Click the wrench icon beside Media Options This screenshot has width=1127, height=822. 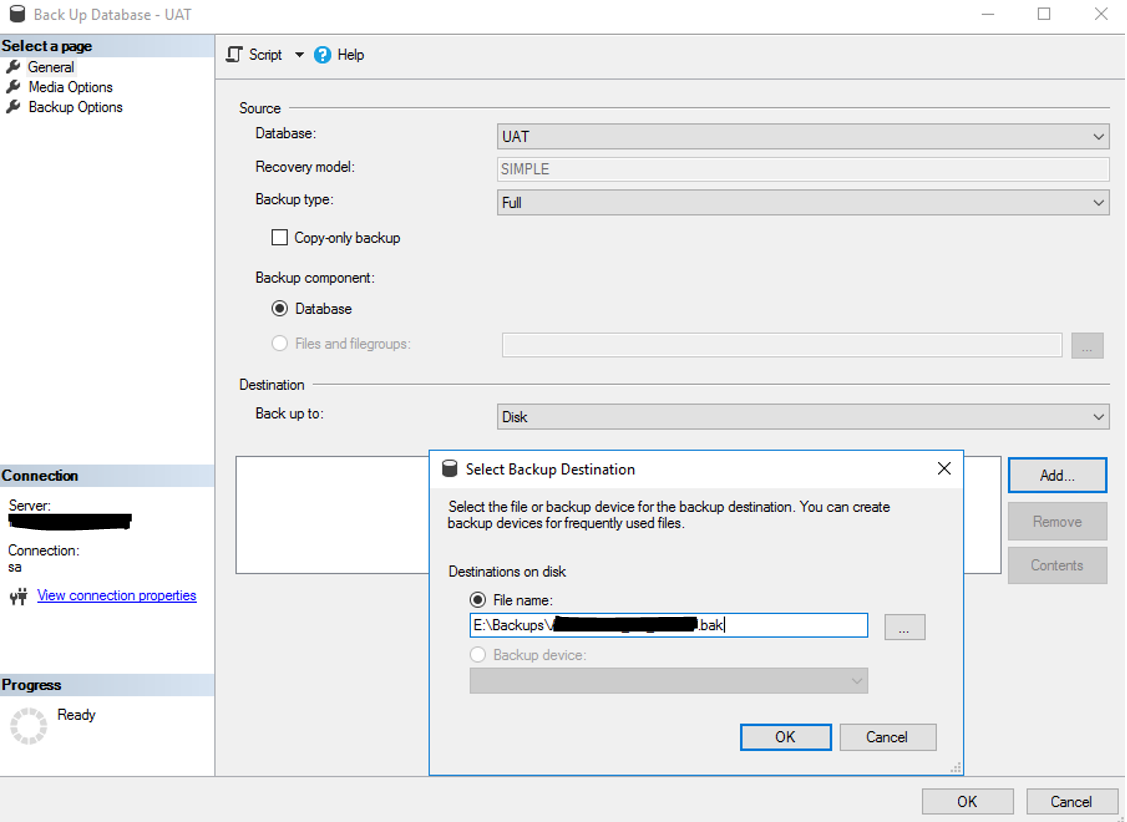[x=13, y=87]
